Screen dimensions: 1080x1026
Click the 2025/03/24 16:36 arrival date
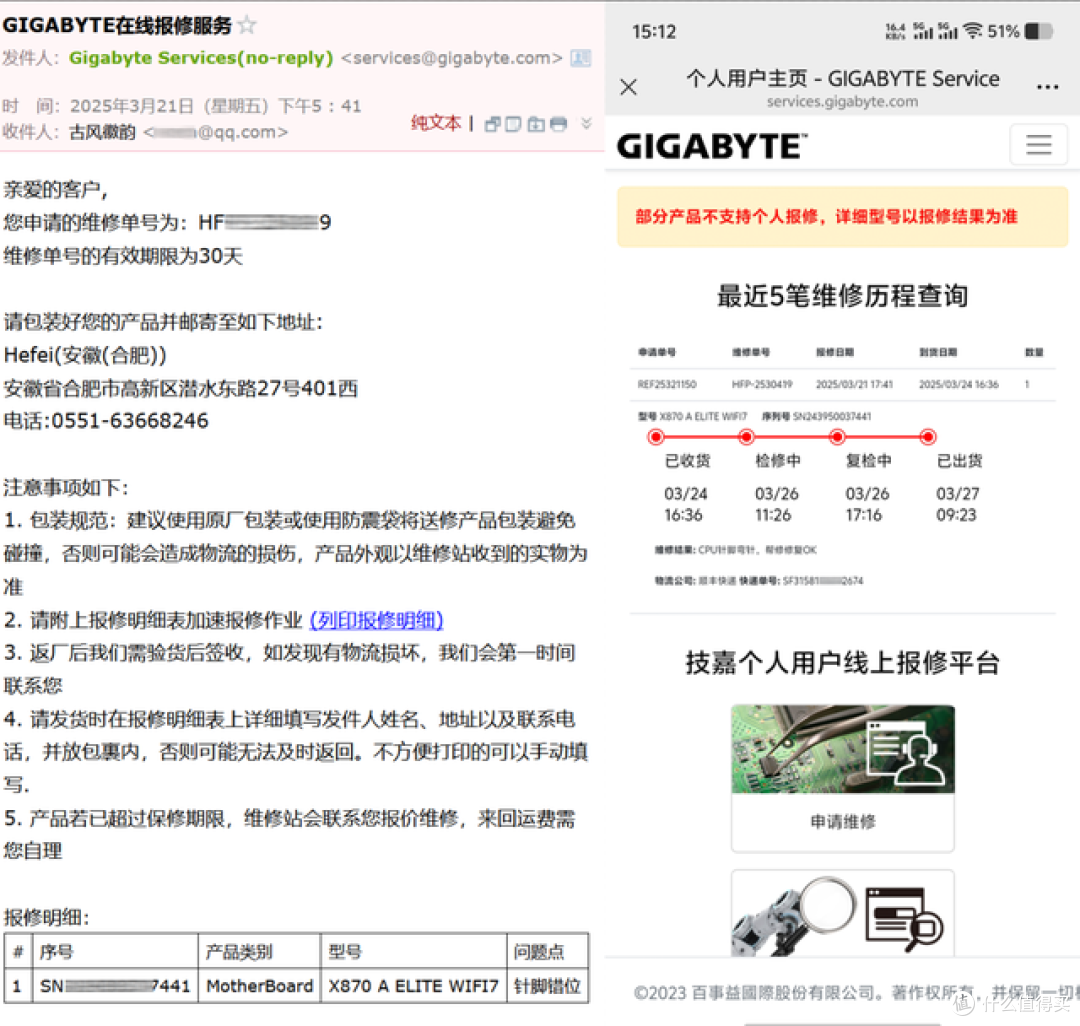(958, 384)
